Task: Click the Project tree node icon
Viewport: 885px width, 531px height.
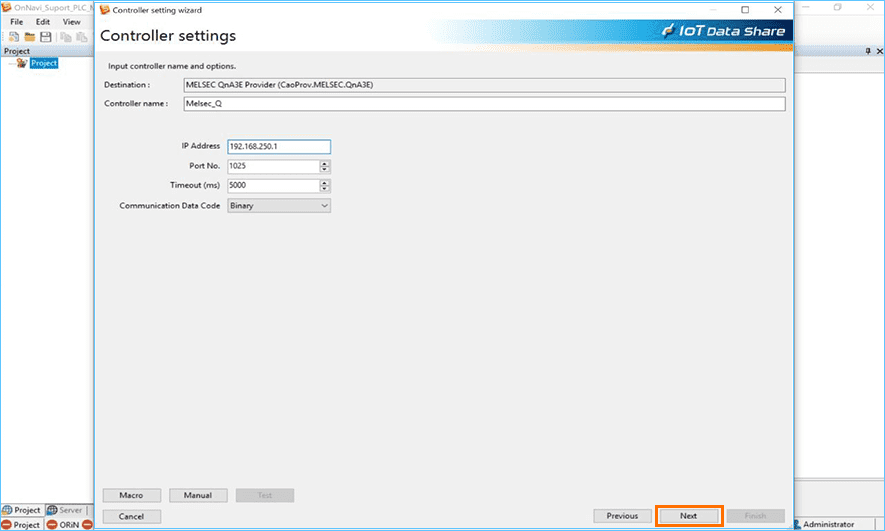Action: click(x=21, y=63)
